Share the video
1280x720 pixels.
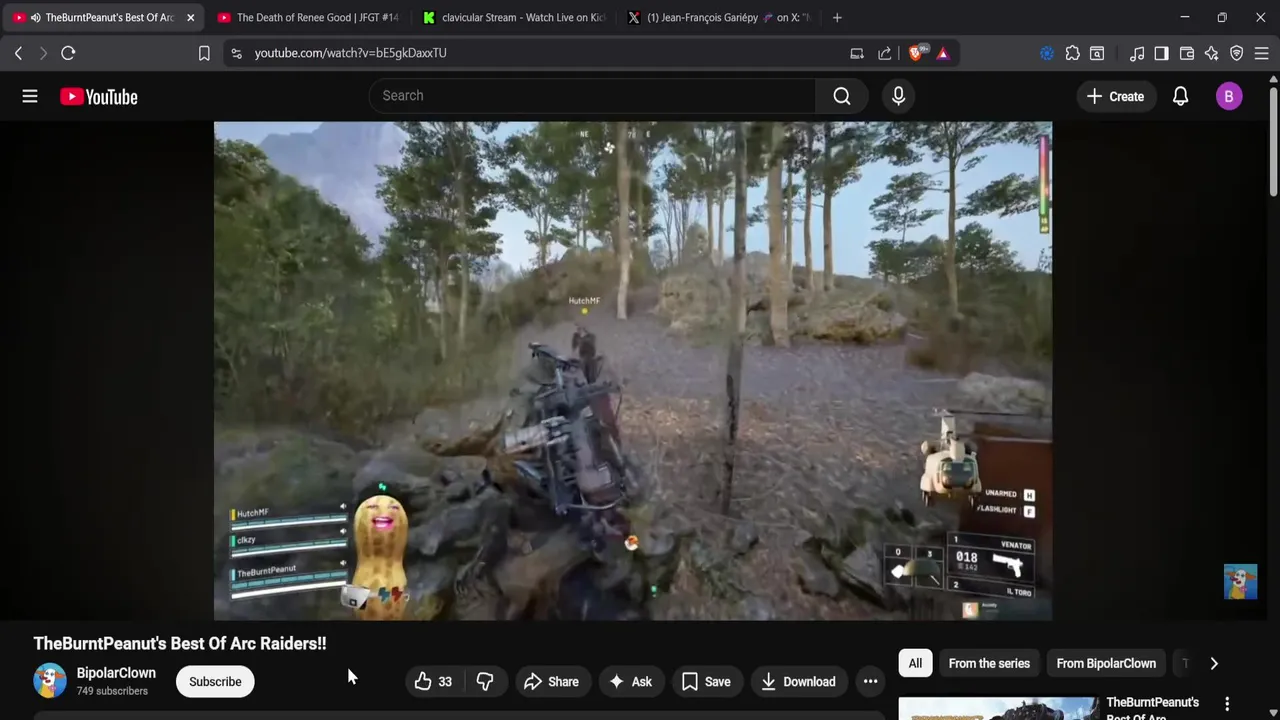coord(551,682)
